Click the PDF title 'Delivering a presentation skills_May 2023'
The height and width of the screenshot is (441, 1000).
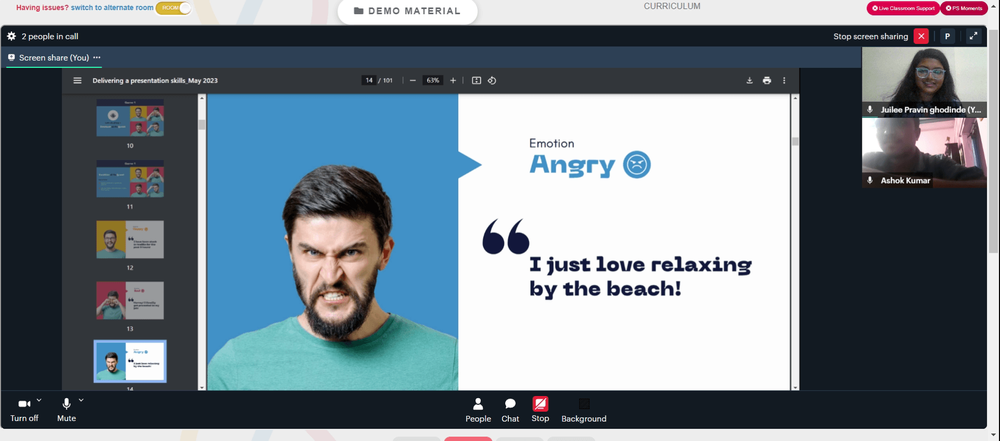point(155,80)
